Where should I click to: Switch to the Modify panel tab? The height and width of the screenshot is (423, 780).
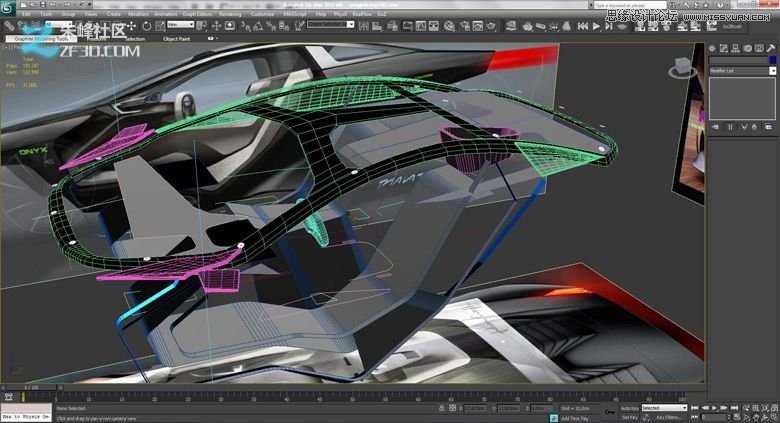tap(722, 46)
